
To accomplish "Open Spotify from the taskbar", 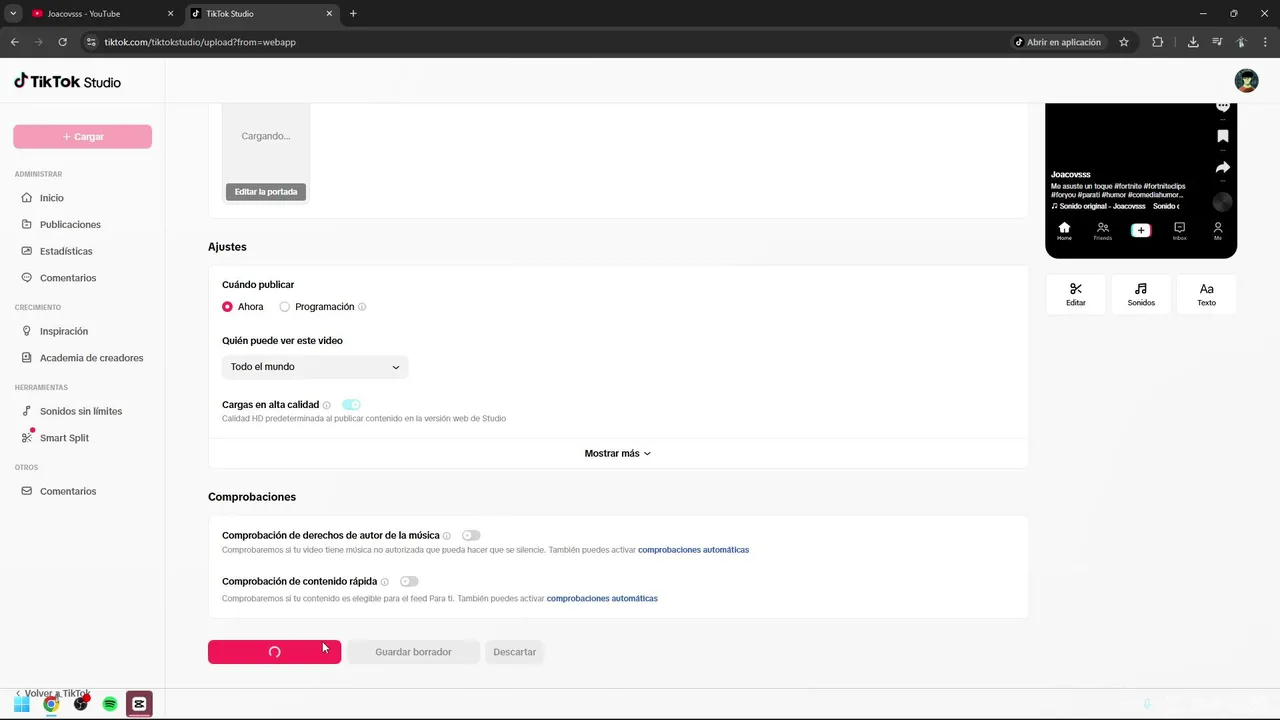I will click(110, 704).
